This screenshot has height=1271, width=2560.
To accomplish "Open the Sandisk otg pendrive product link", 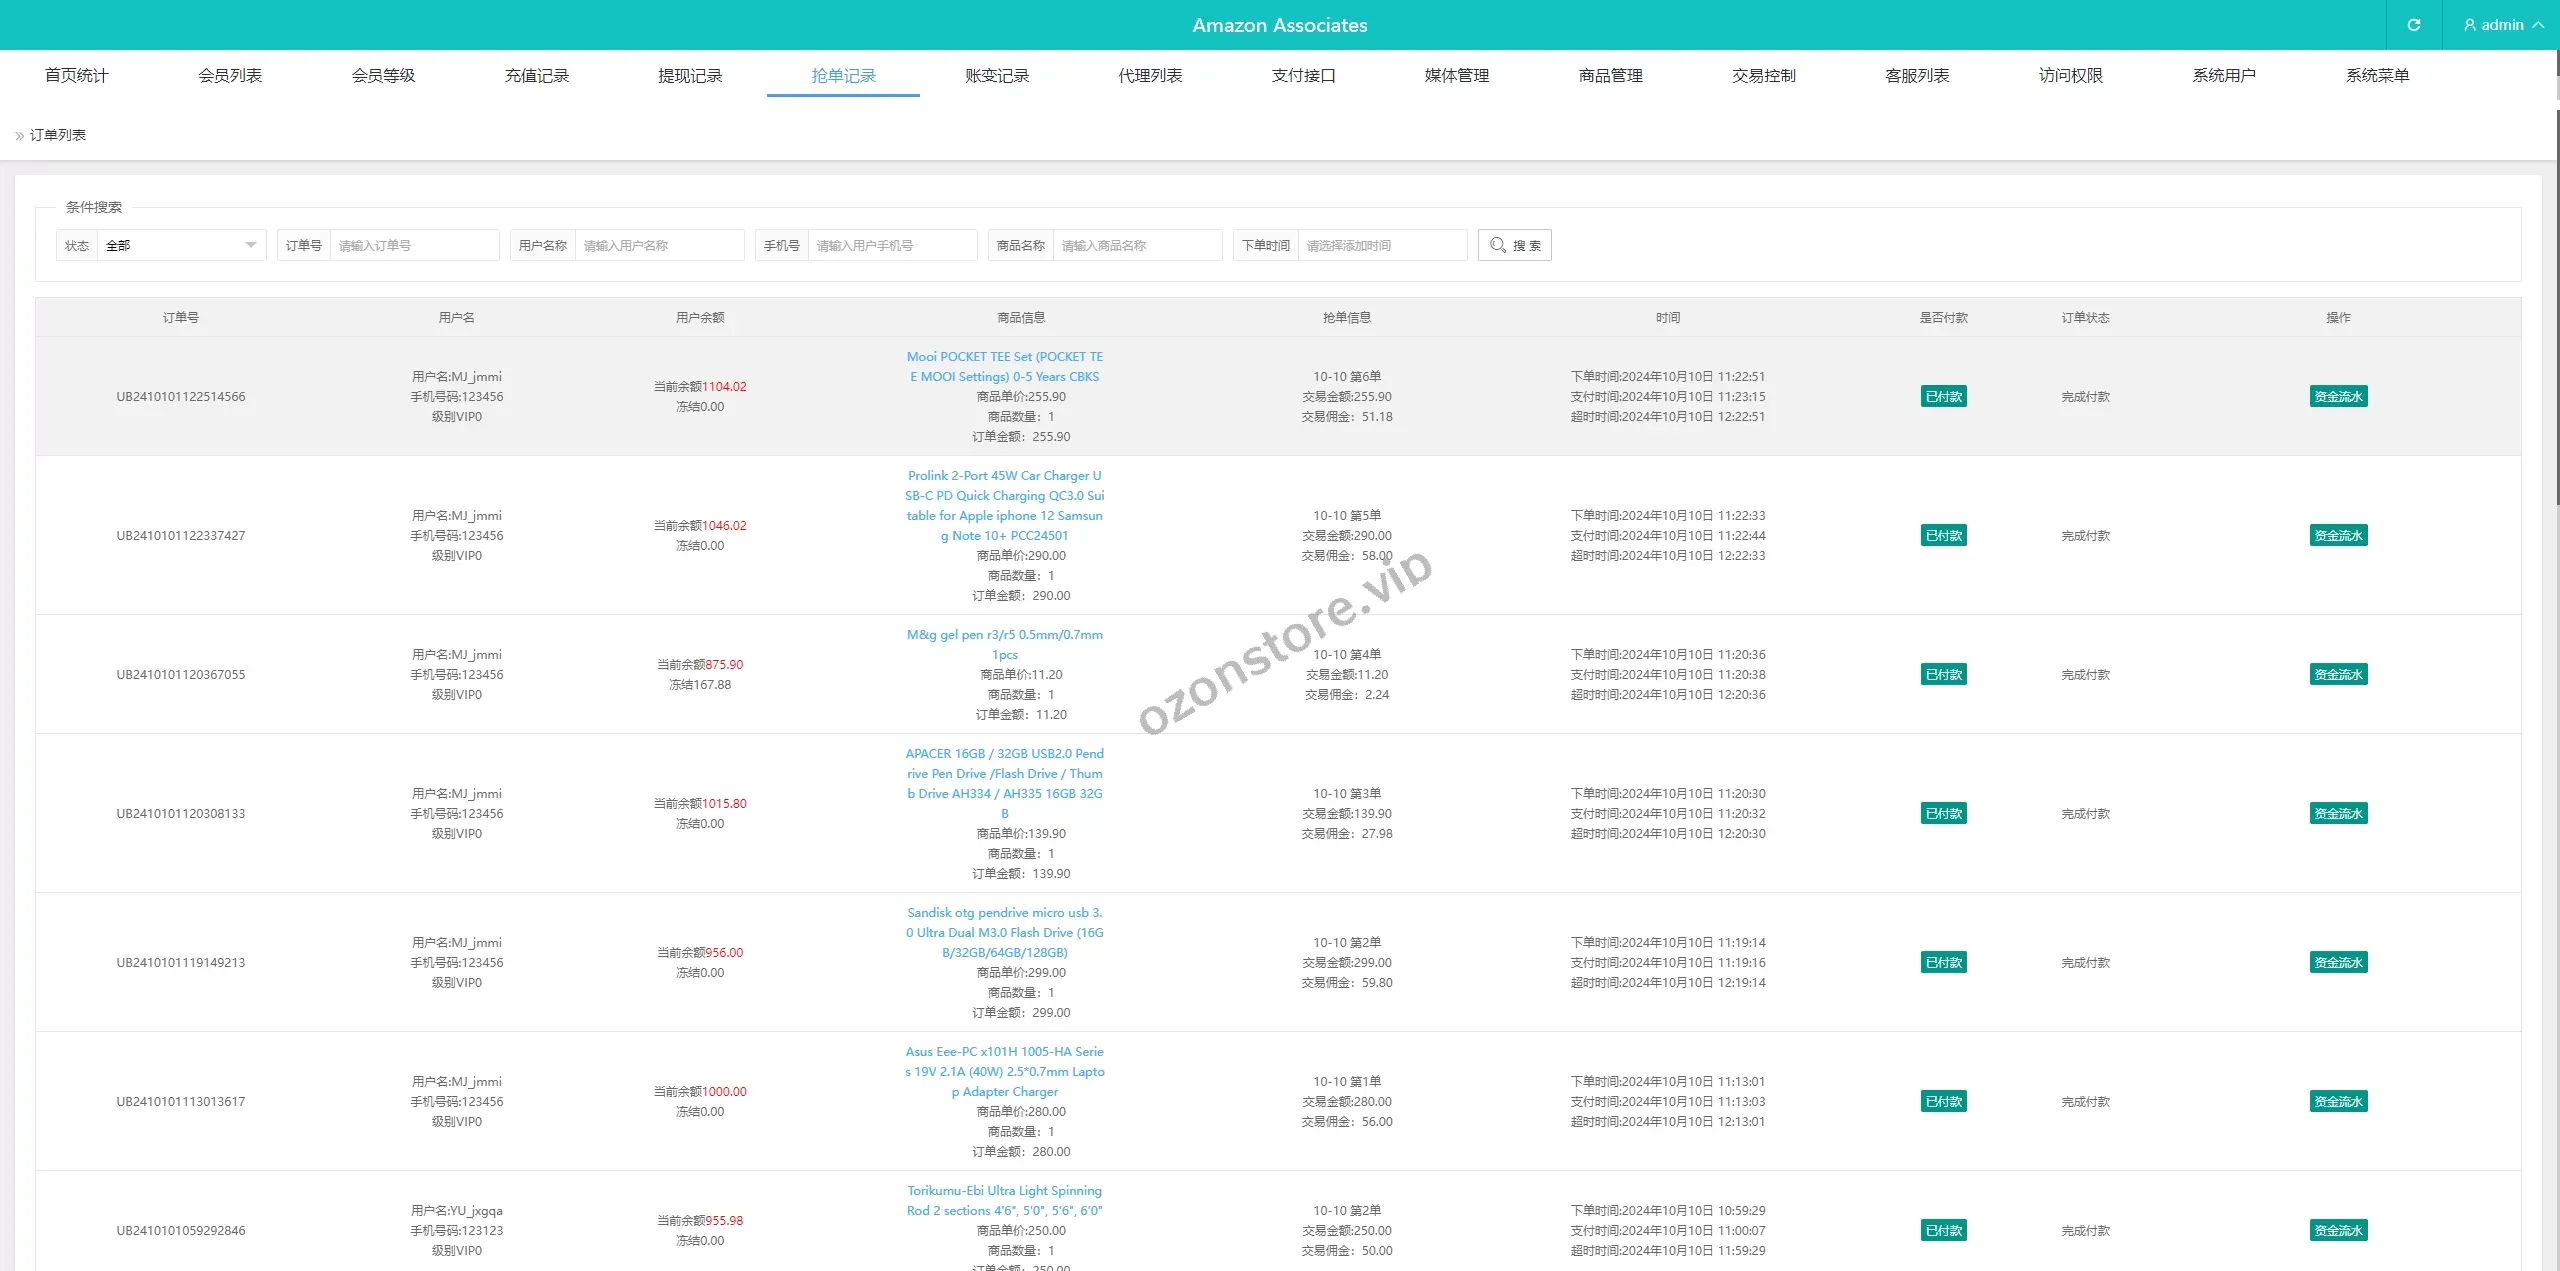I will pyautogui.click(x=1004, y=932).
